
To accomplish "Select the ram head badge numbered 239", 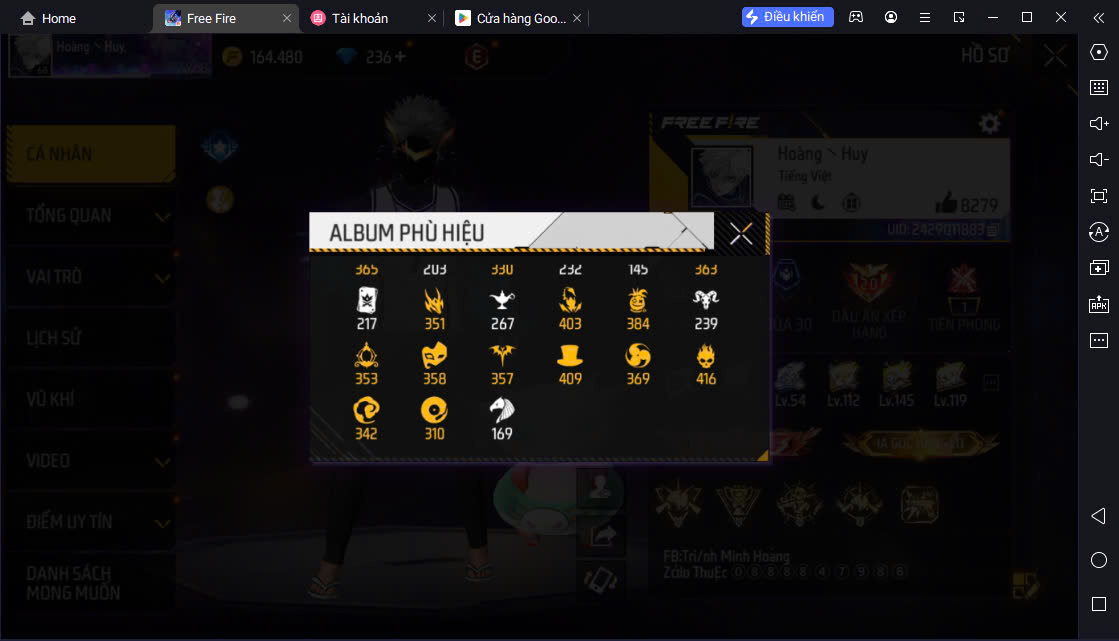I will point(706,309).
